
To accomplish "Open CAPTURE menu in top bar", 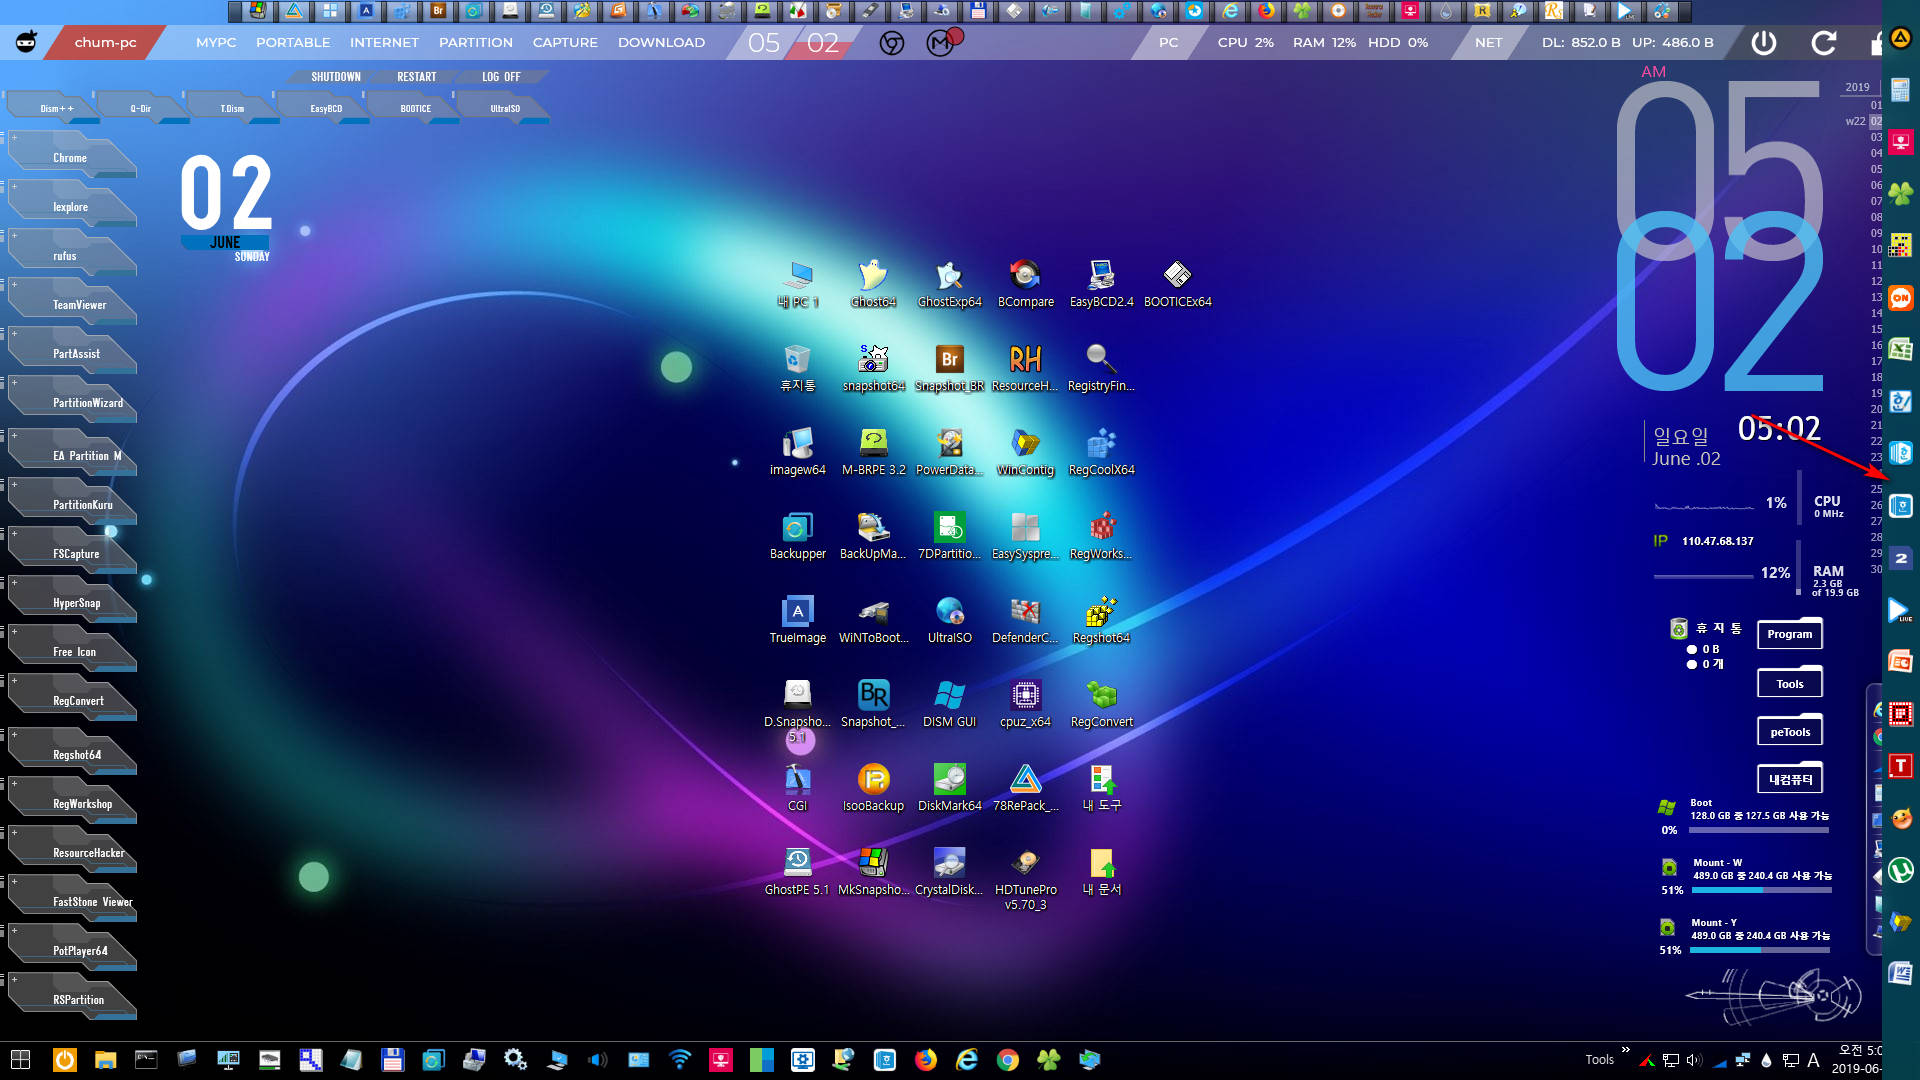I will pyautogui.click(x=565, y=43).
